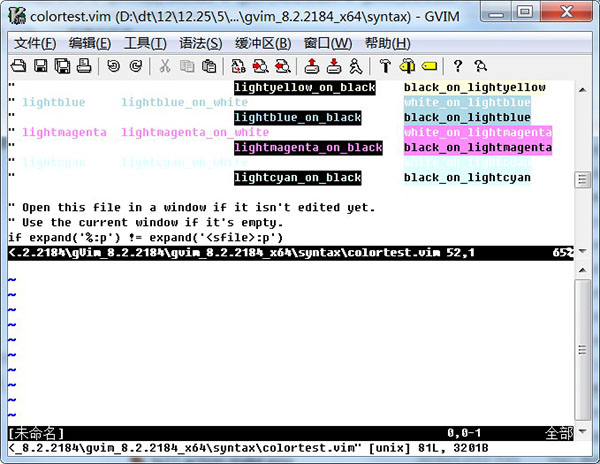
Task: Cut selection with scissors icon
Action: click(x=165, y=66)
